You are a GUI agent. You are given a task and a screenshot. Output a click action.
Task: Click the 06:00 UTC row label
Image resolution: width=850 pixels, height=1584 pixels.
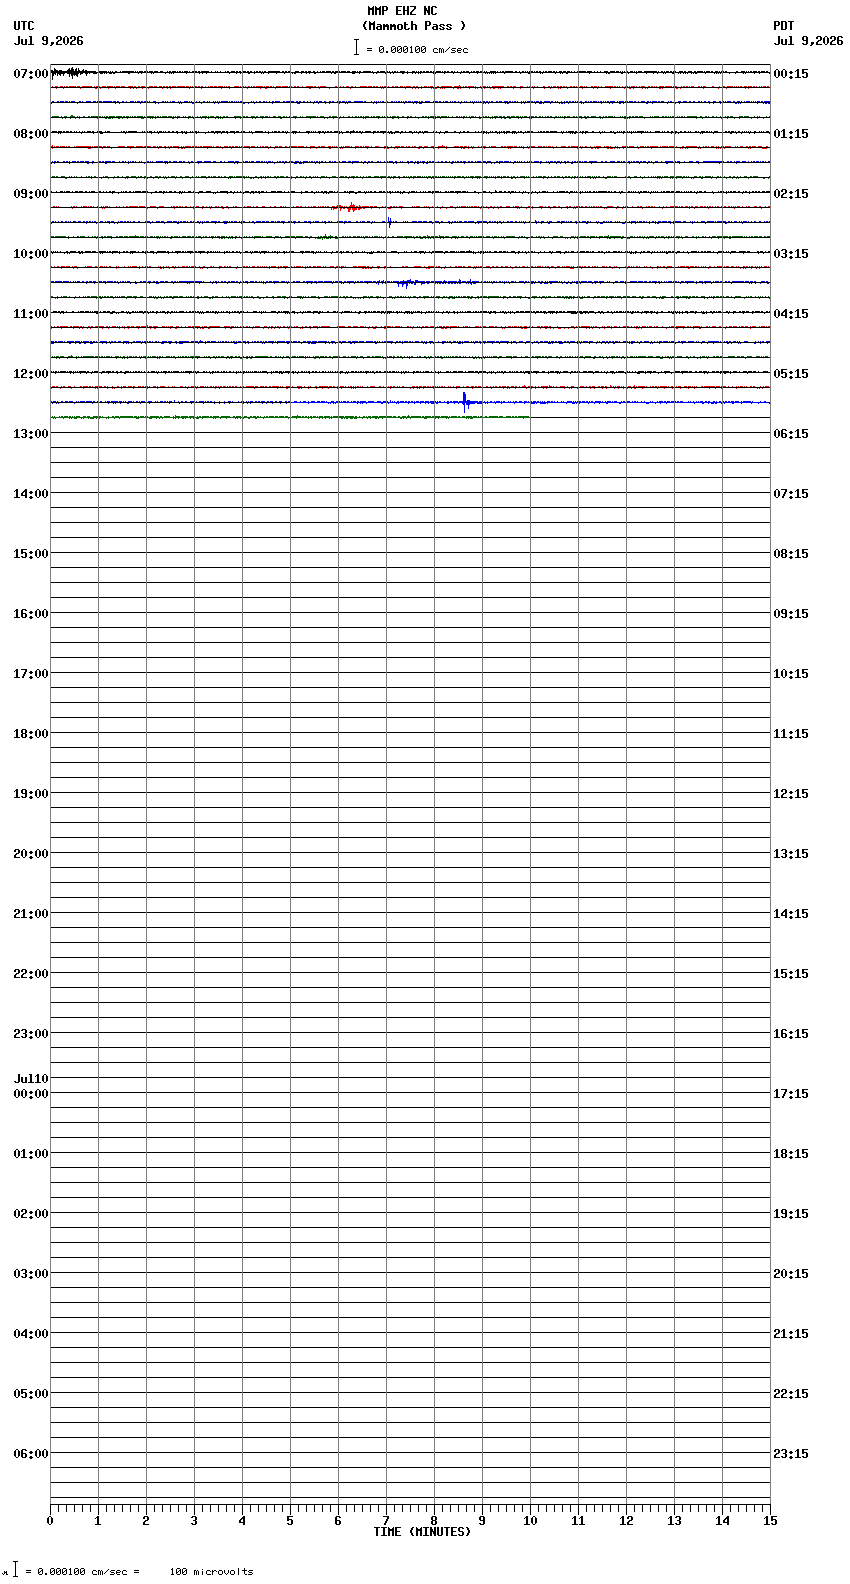[31, 1454]
